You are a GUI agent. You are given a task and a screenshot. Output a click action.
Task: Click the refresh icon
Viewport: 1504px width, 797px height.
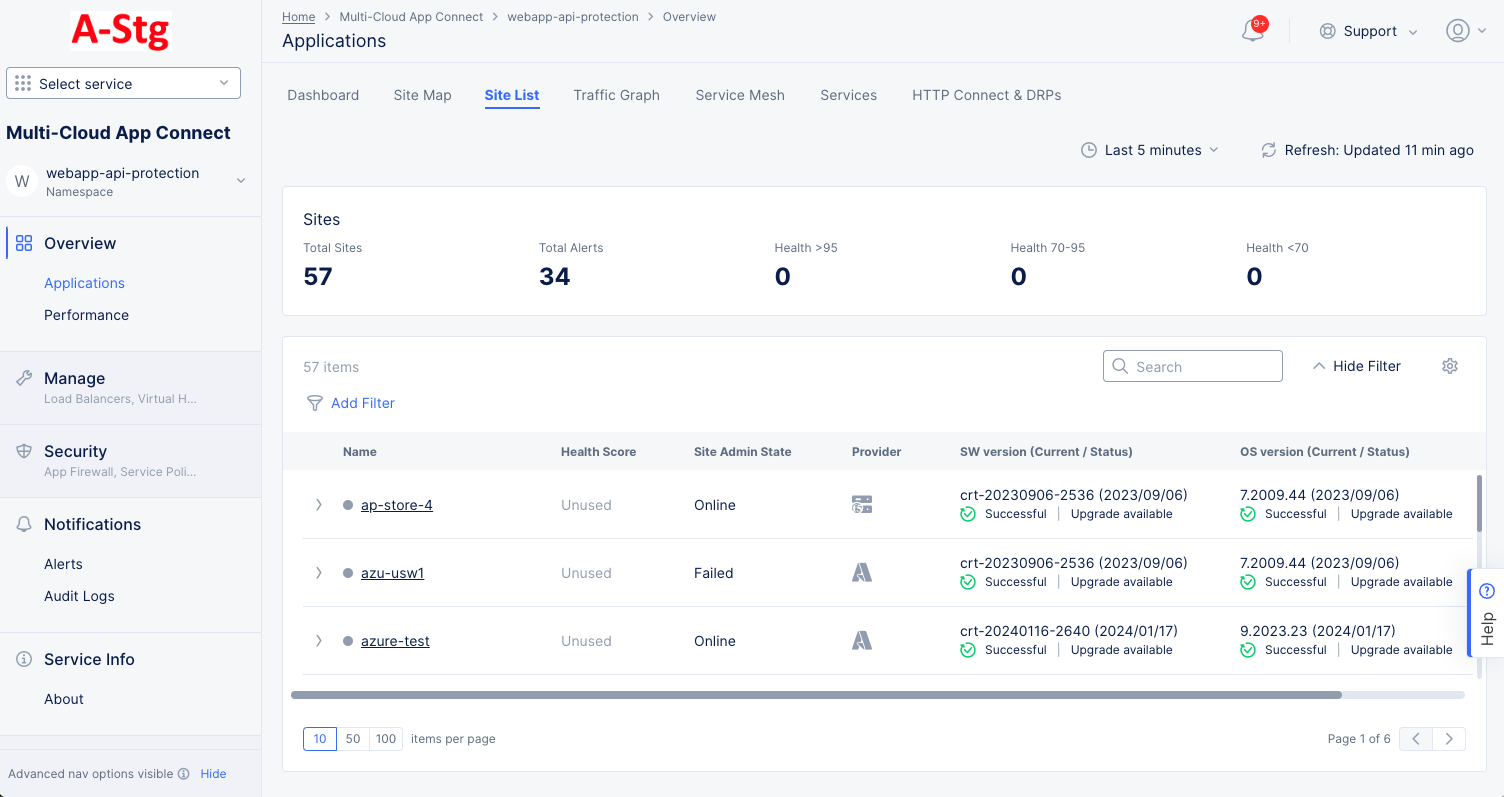coord(1268,150)
